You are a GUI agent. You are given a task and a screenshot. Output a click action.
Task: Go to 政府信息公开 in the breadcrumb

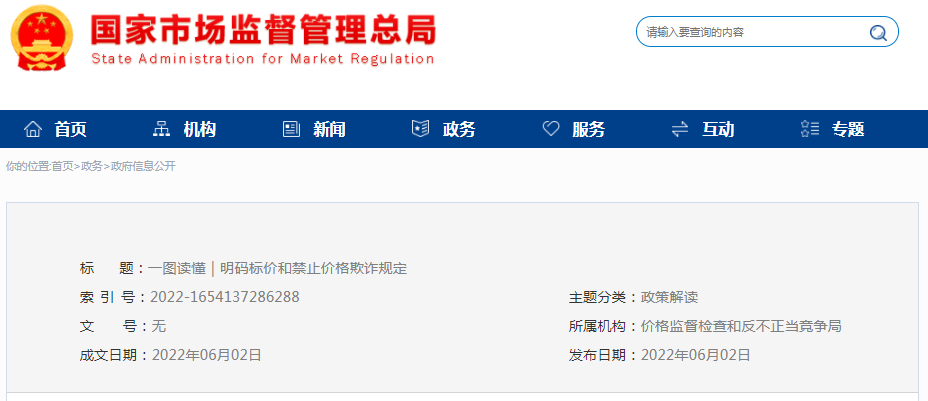pos(143,167)
